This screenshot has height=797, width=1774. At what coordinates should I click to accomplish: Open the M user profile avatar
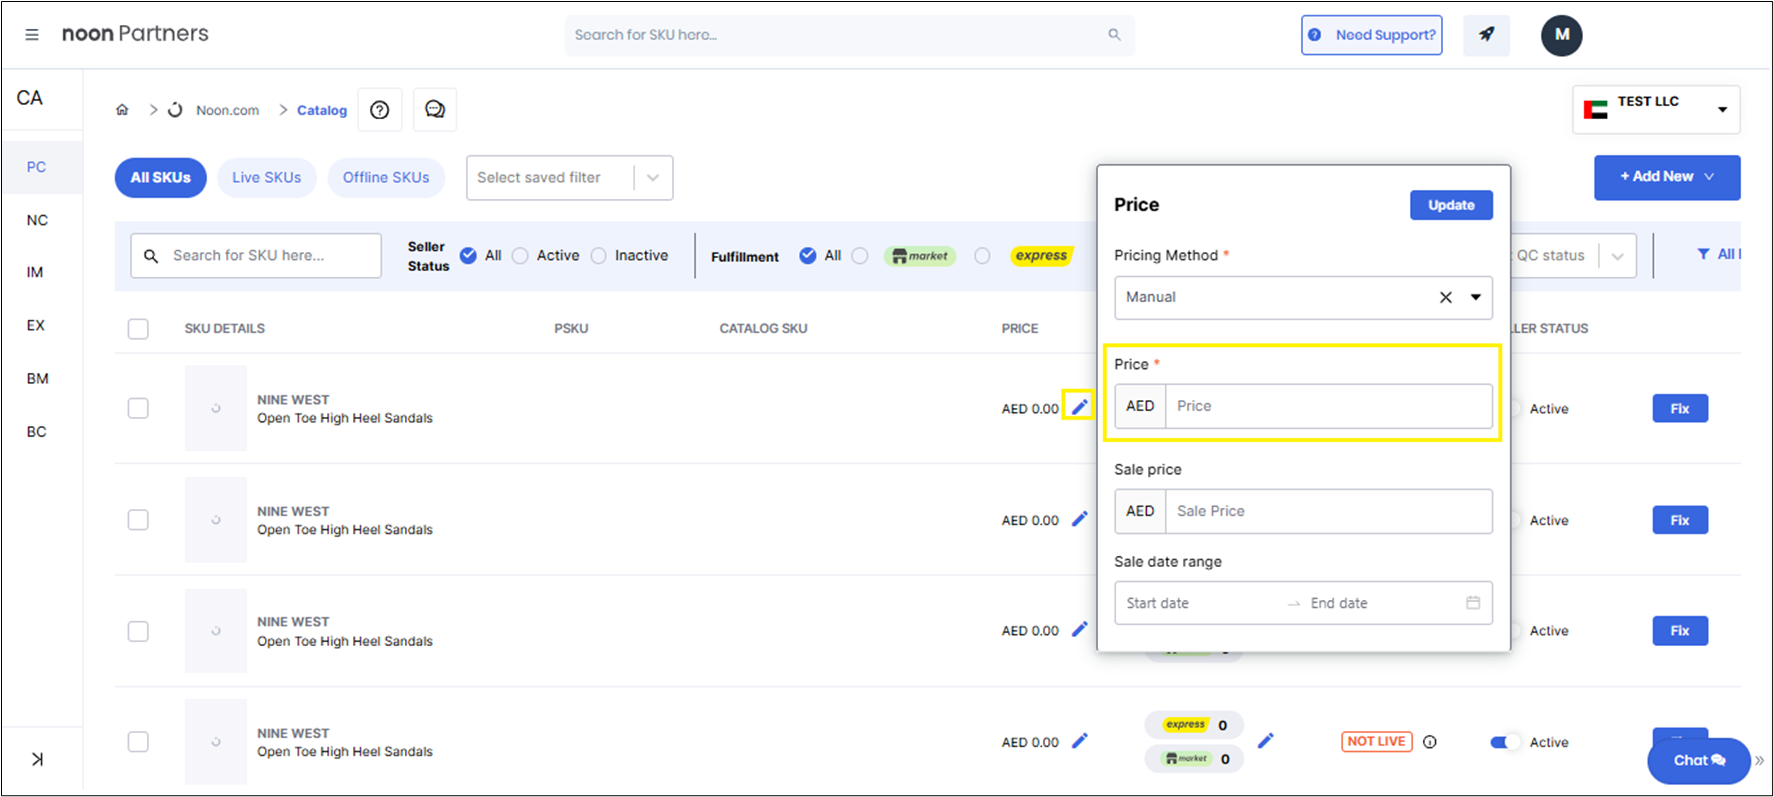(1561, 35)
